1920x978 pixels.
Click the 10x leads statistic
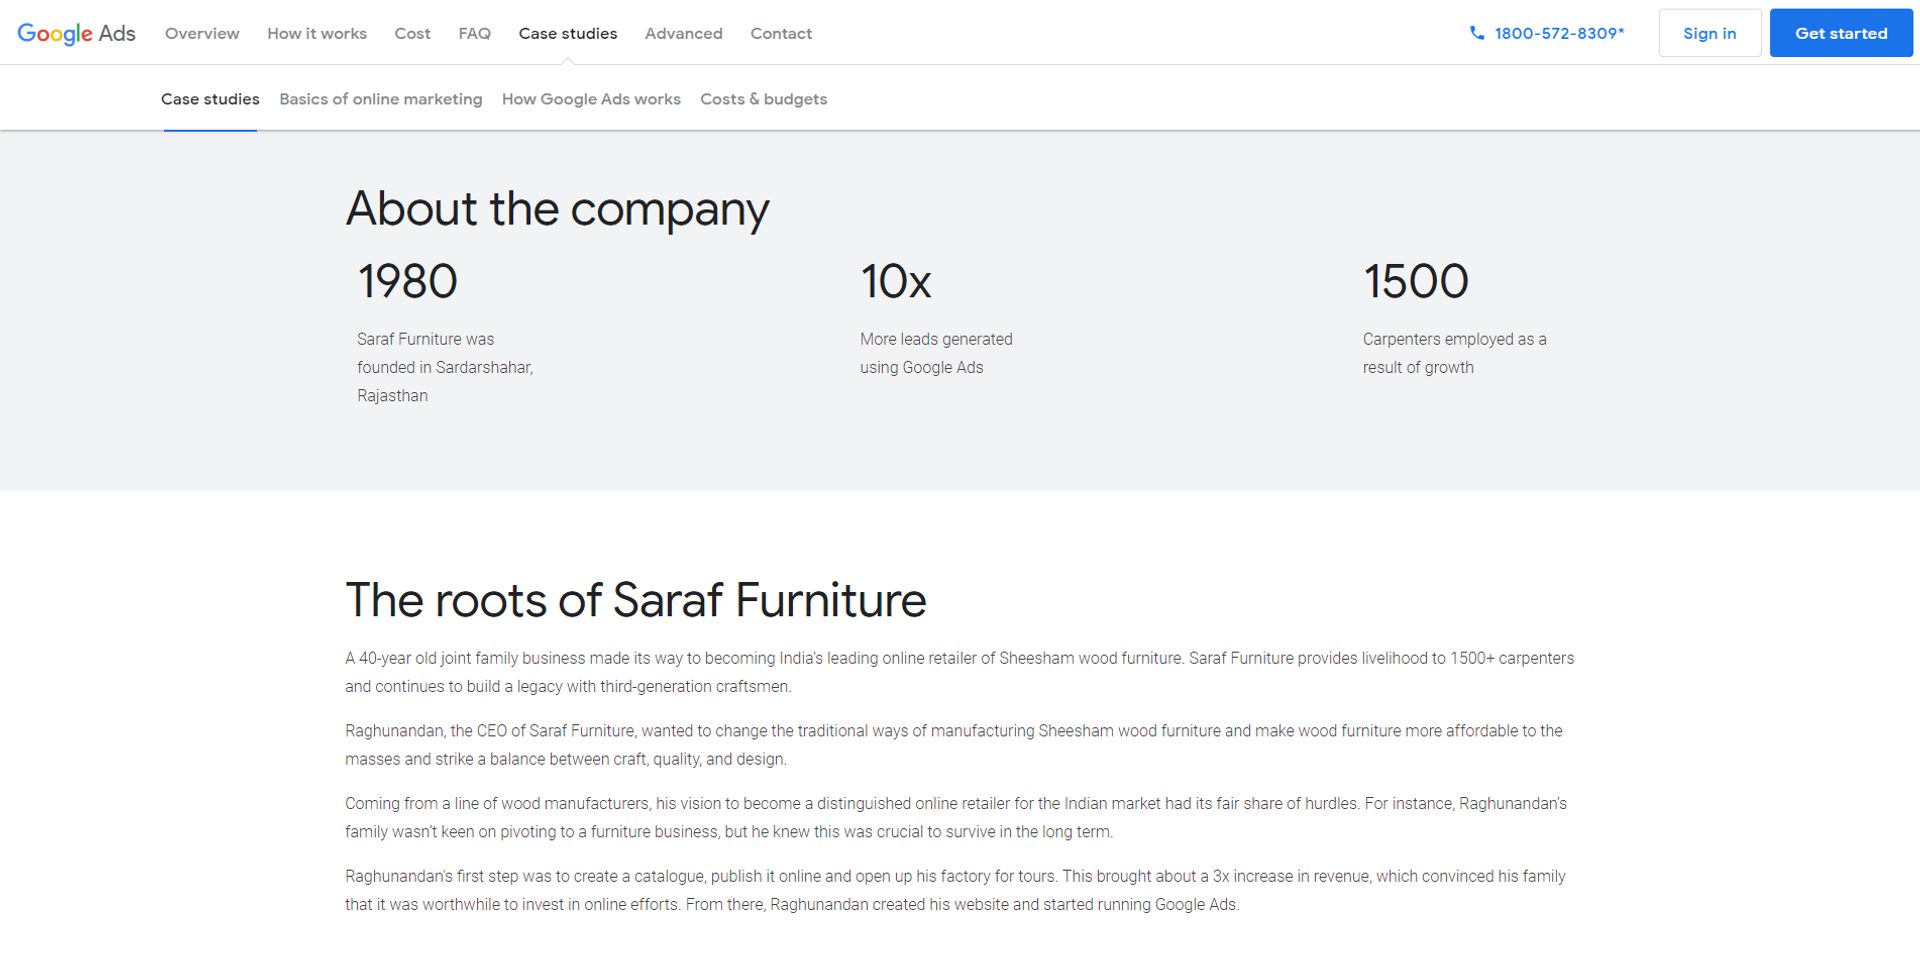895,281
